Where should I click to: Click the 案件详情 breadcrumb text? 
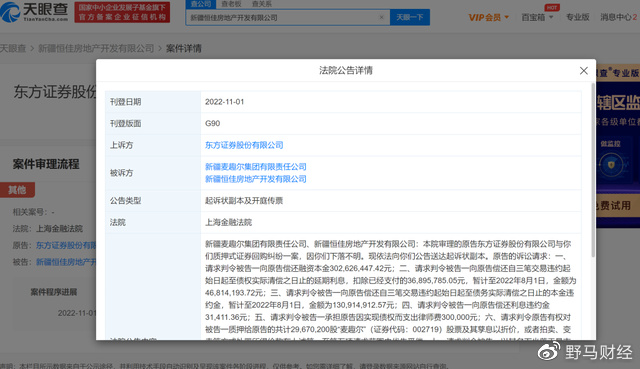[184, 48]
